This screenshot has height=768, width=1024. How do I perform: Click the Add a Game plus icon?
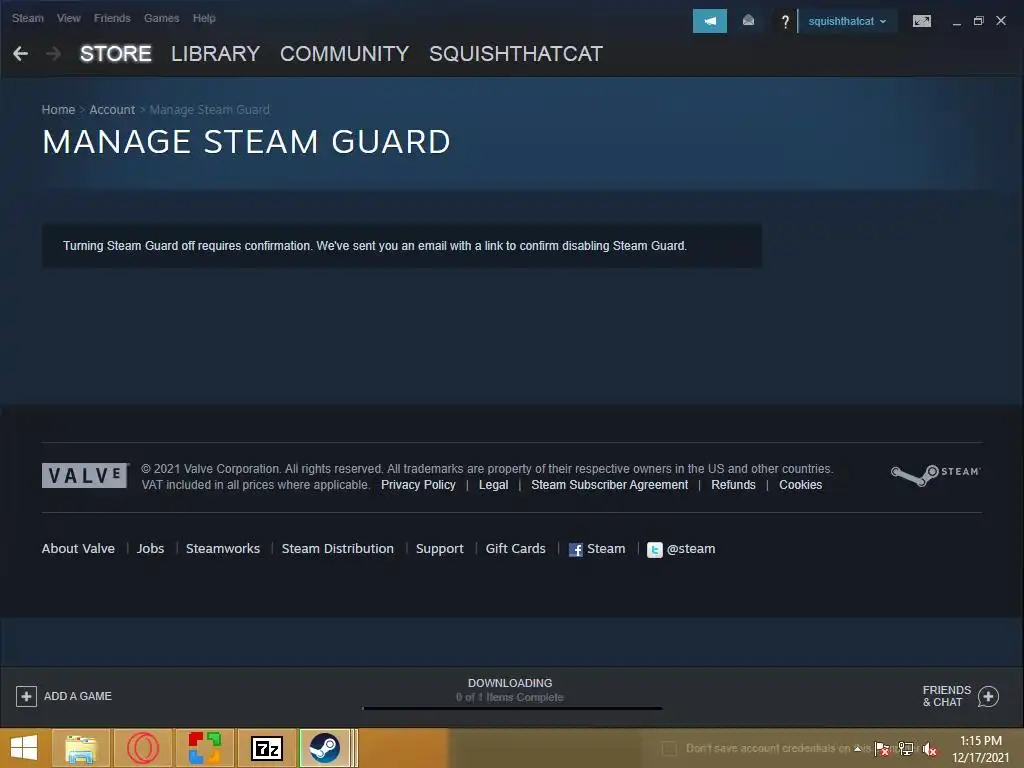[26, 696]
